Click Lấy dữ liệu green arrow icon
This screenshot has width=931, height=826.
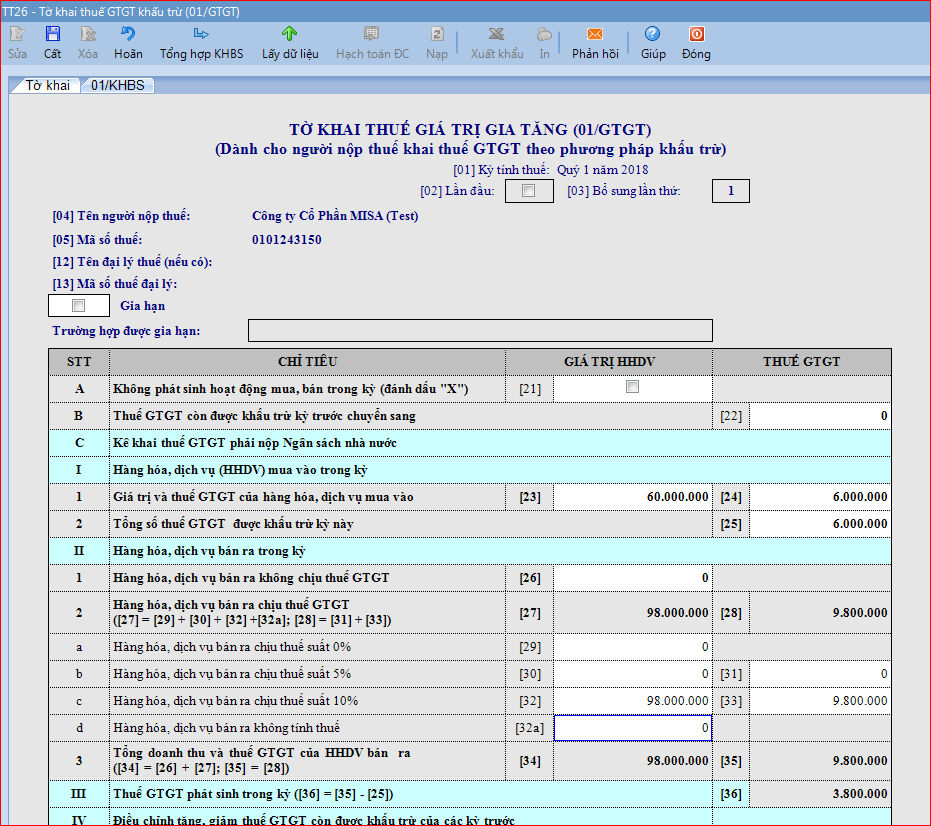pyautogui.click(x=290, y=34)
